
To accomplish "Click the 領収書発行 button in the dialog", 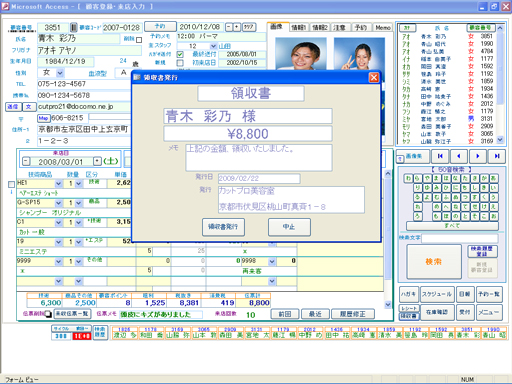I will pyautogui.click(x=223, y=227).
